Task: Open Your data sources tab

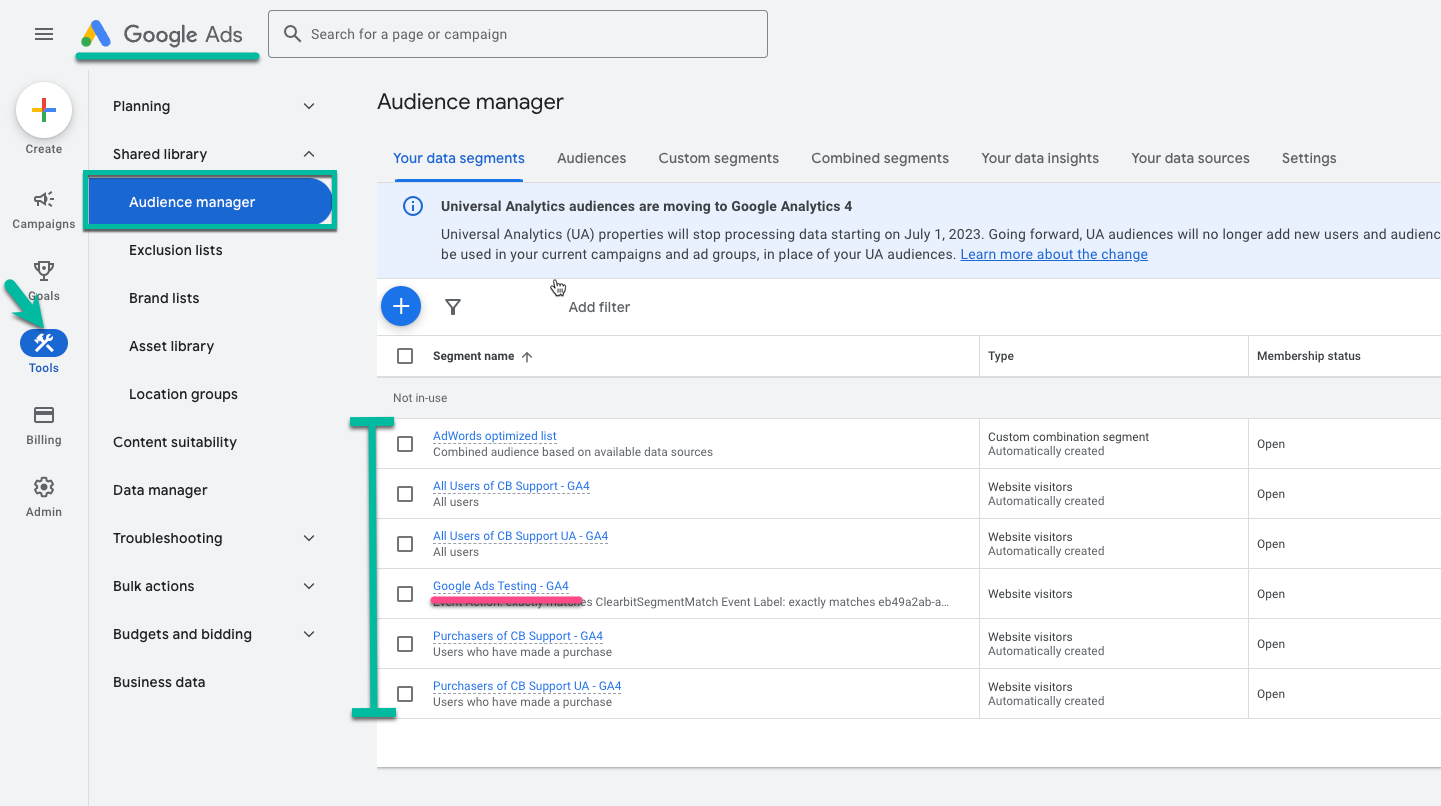Action: pos(1190,158)
